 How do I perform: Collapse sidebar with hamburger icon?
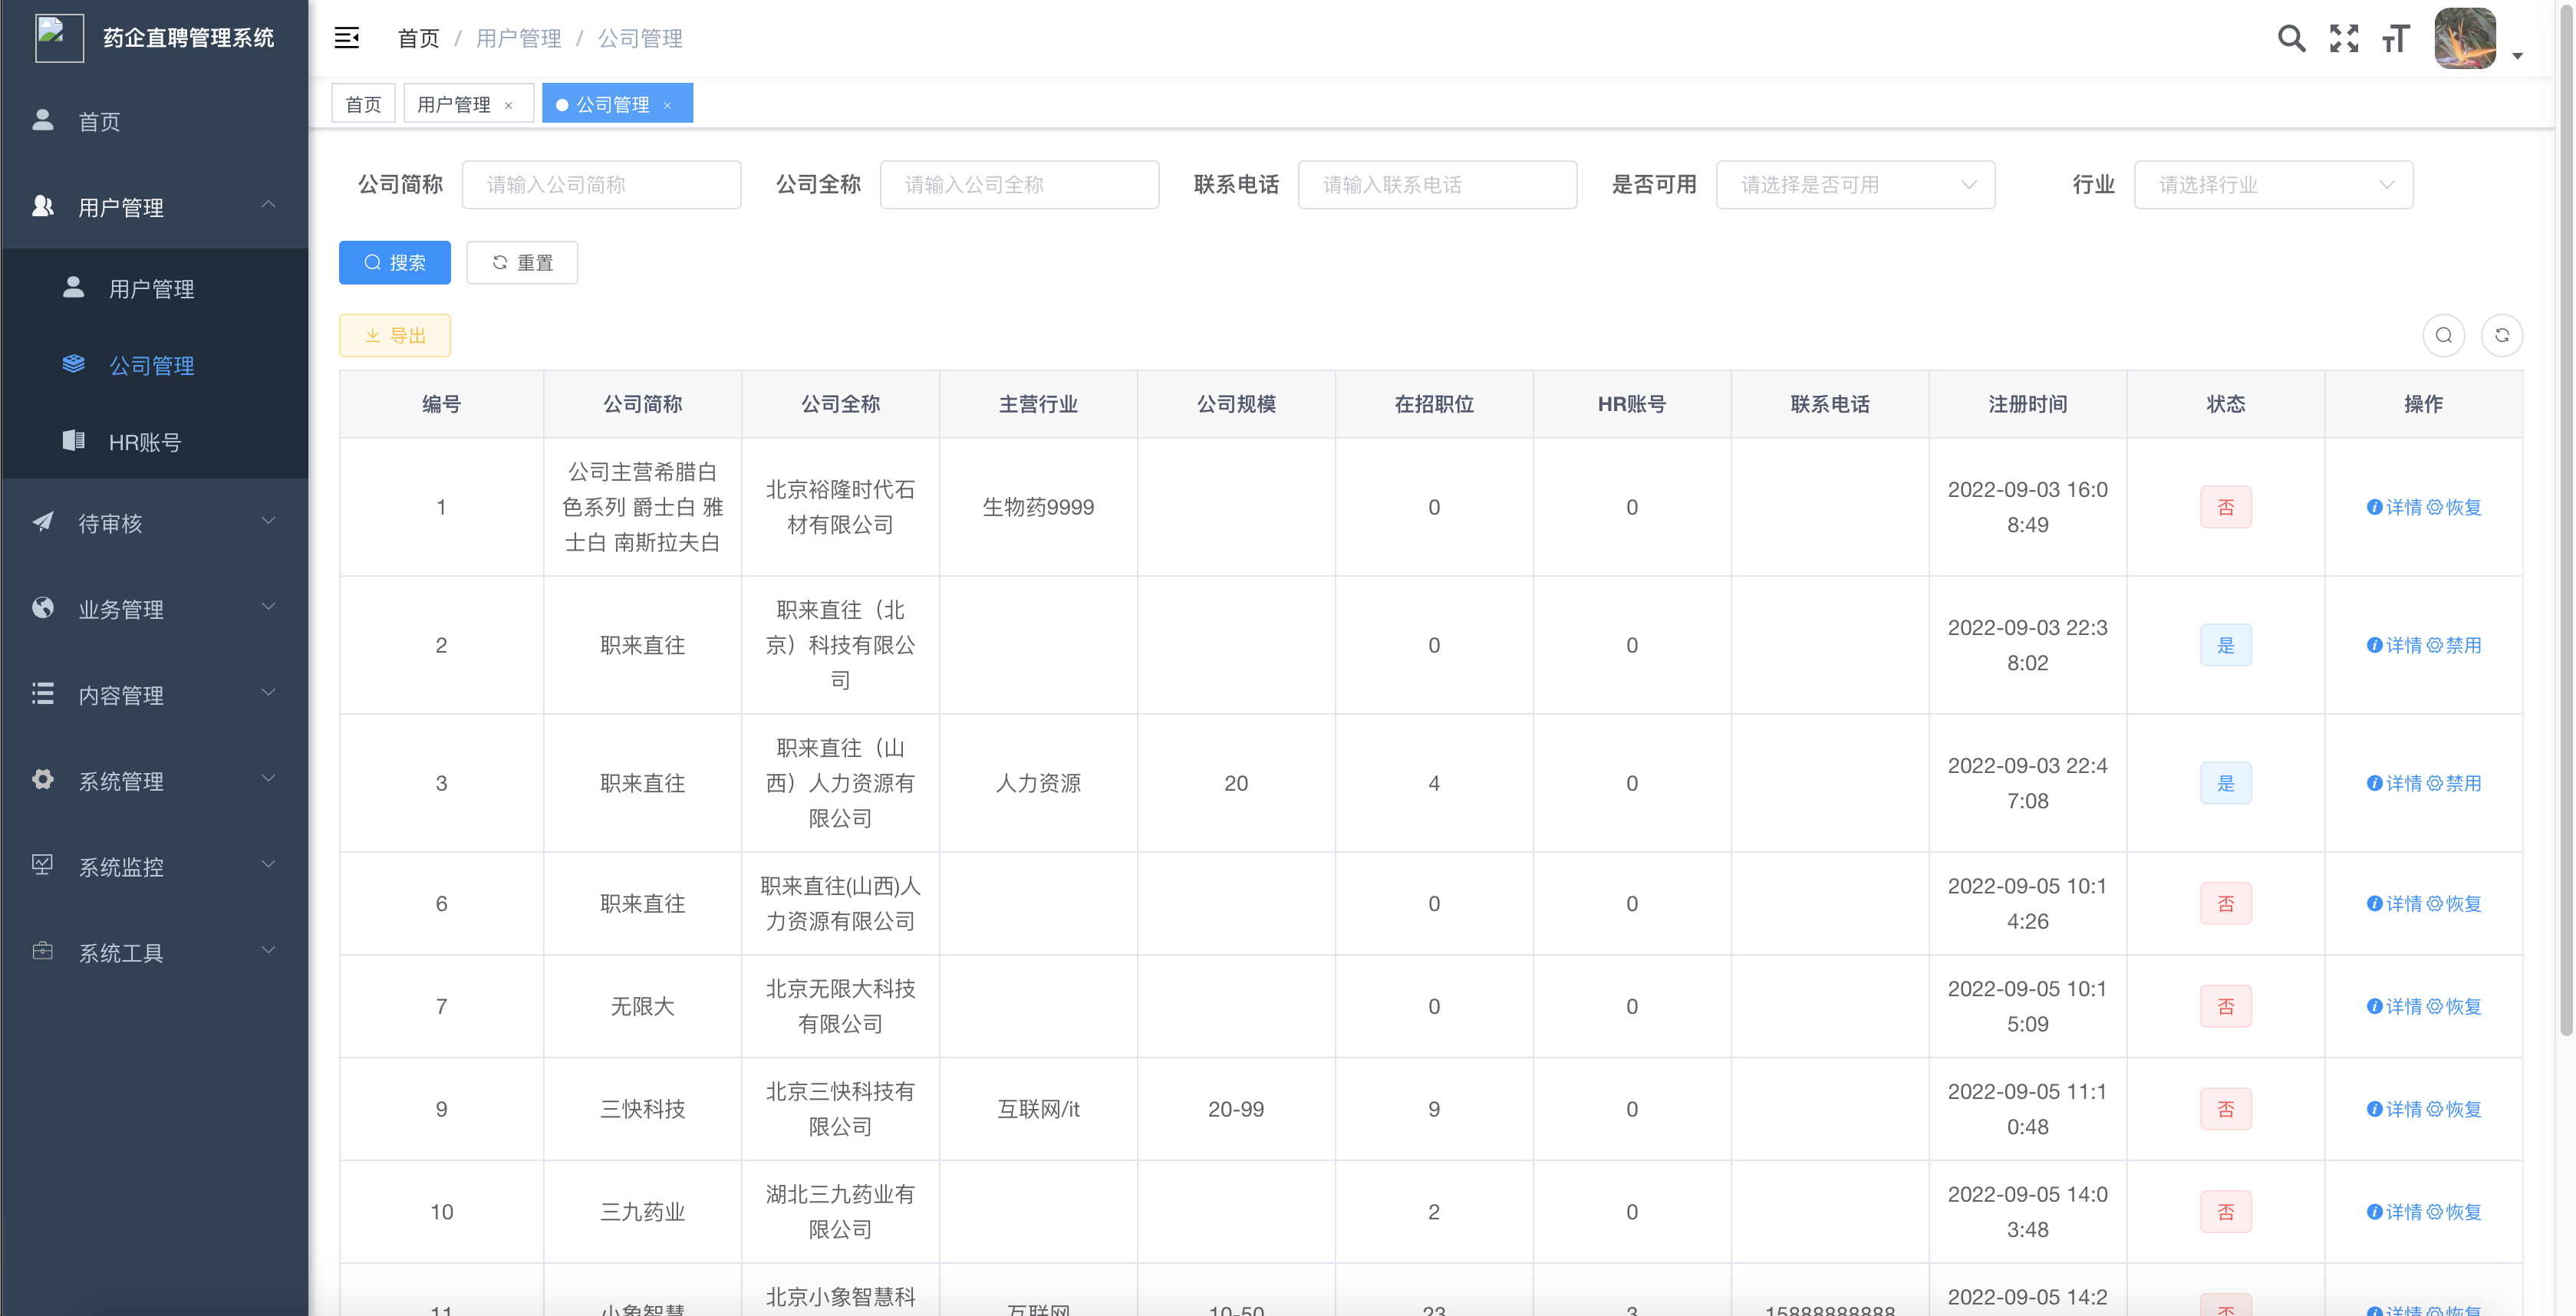(x=346, y=38)
